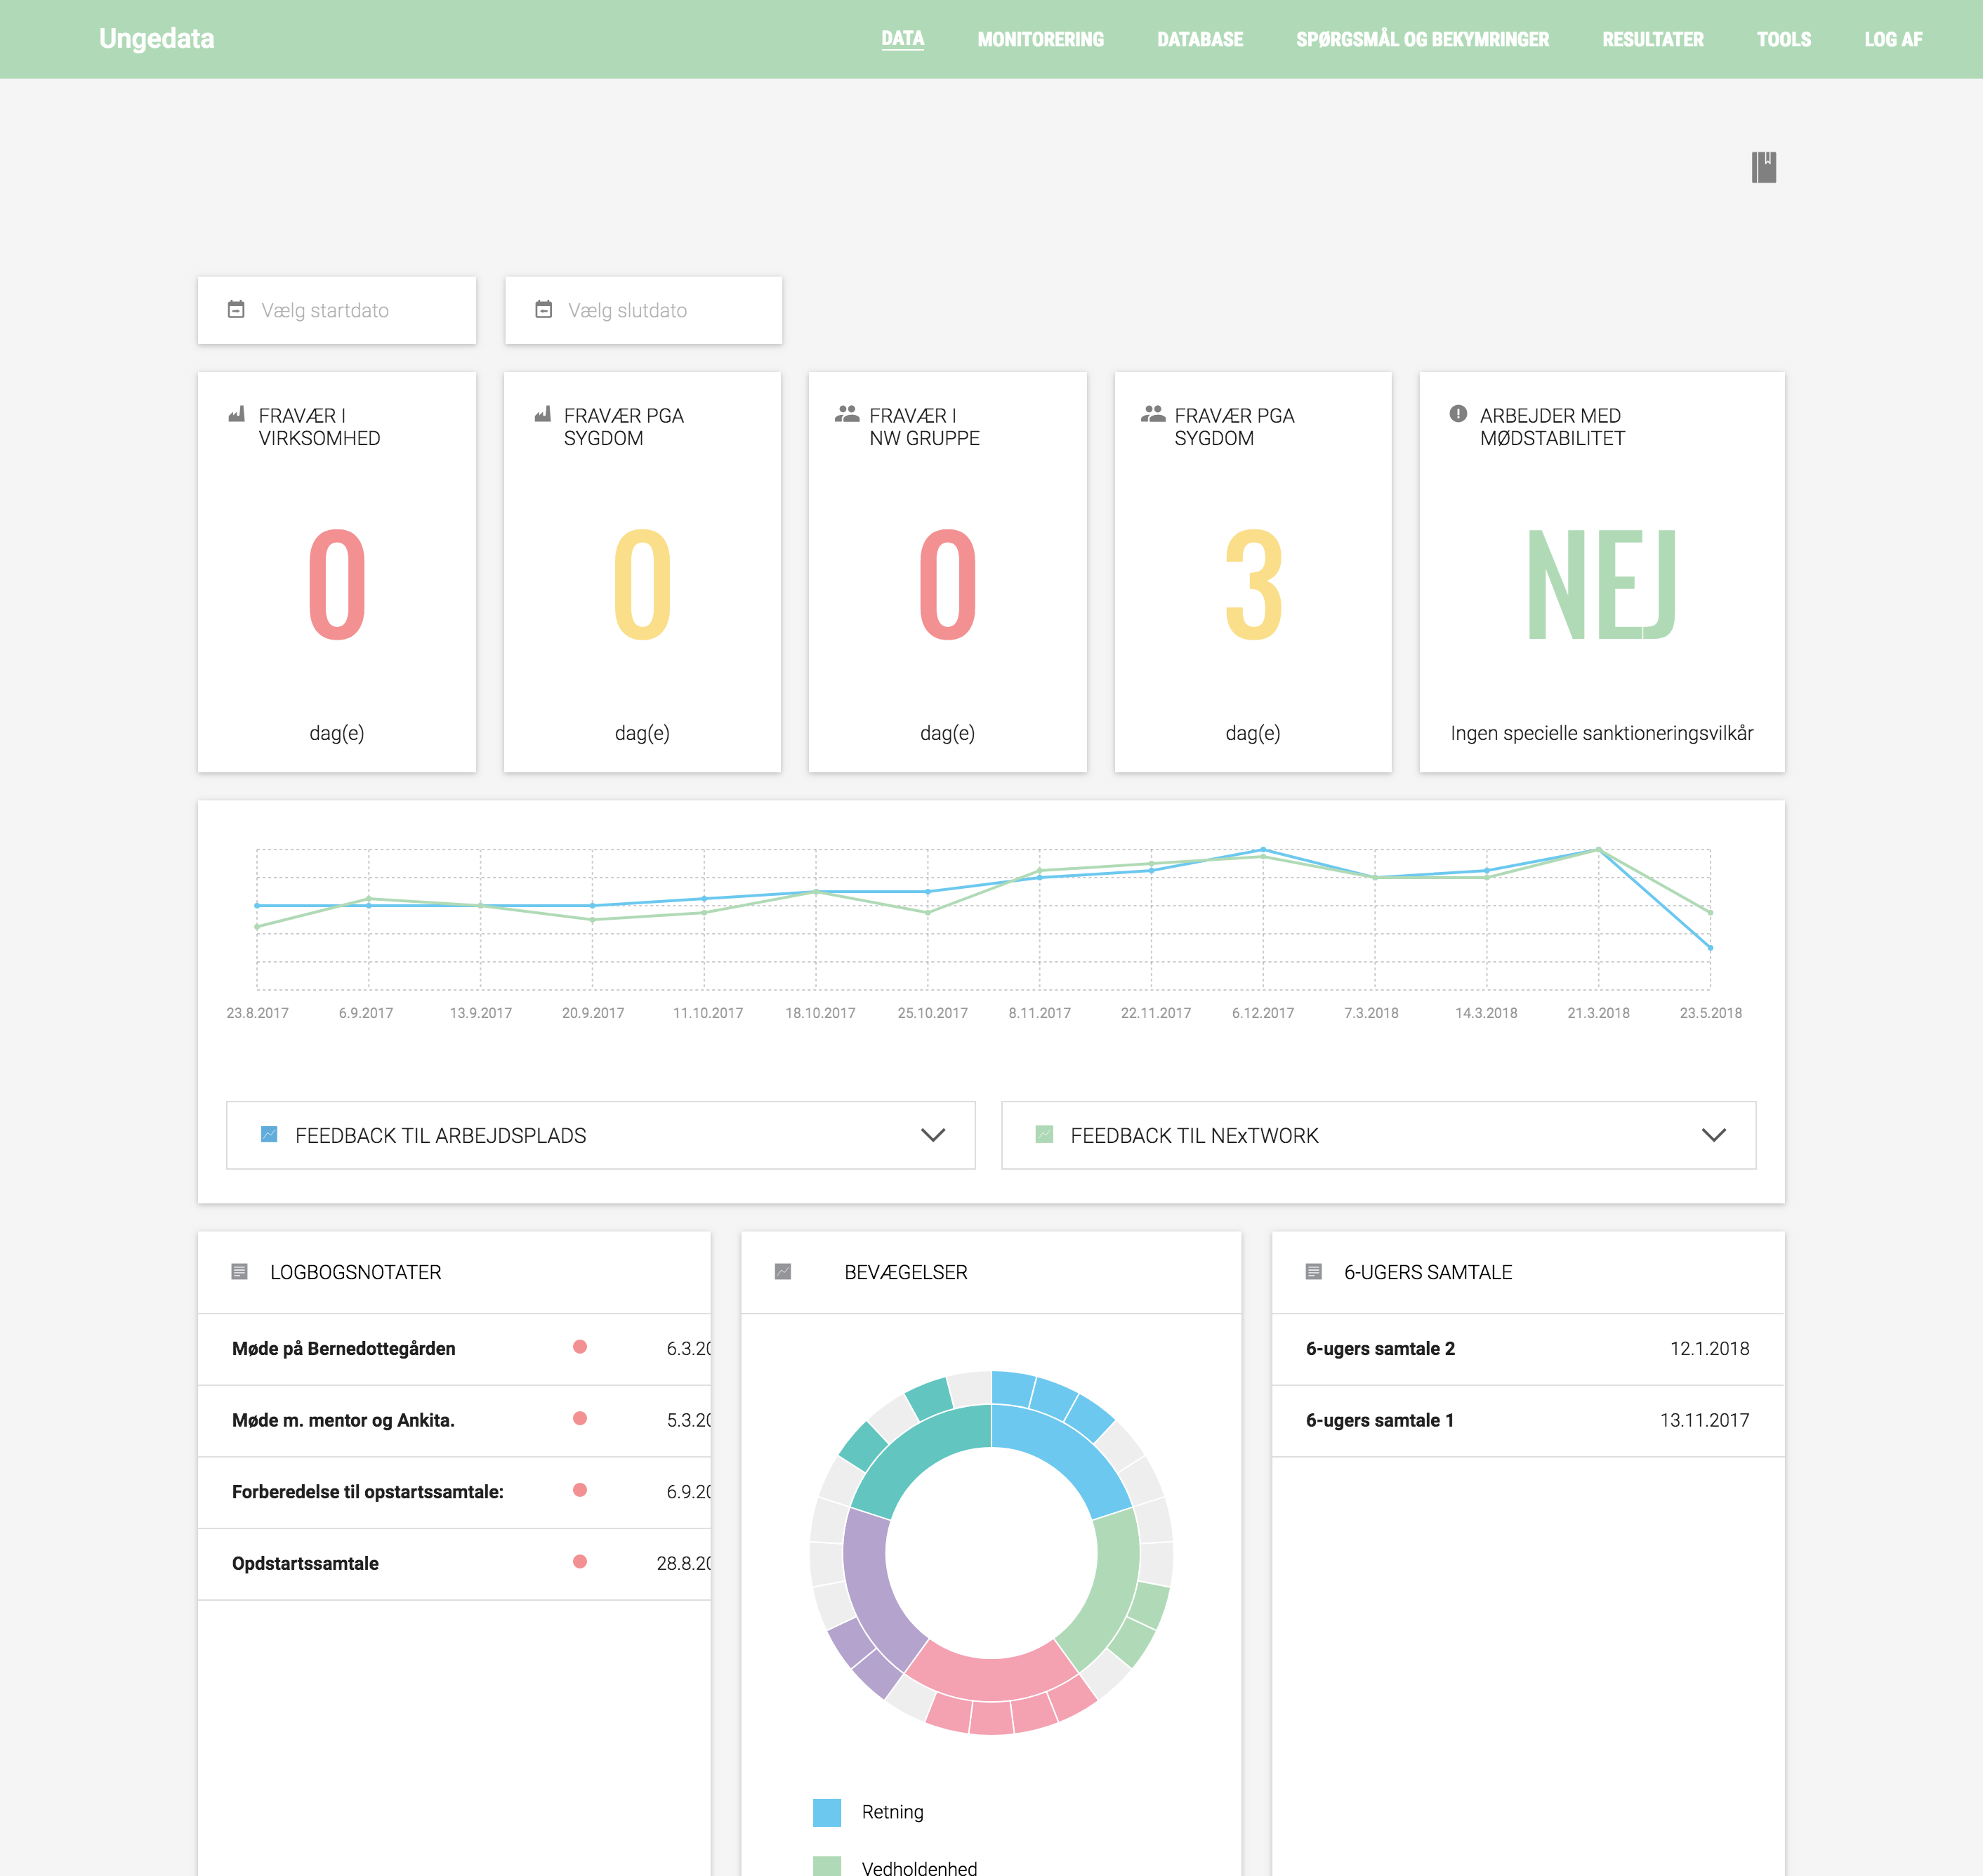The image size is (1983, 1876).
Task: Click the calendar icon in the slutdato field
Action: pos(544,310)
